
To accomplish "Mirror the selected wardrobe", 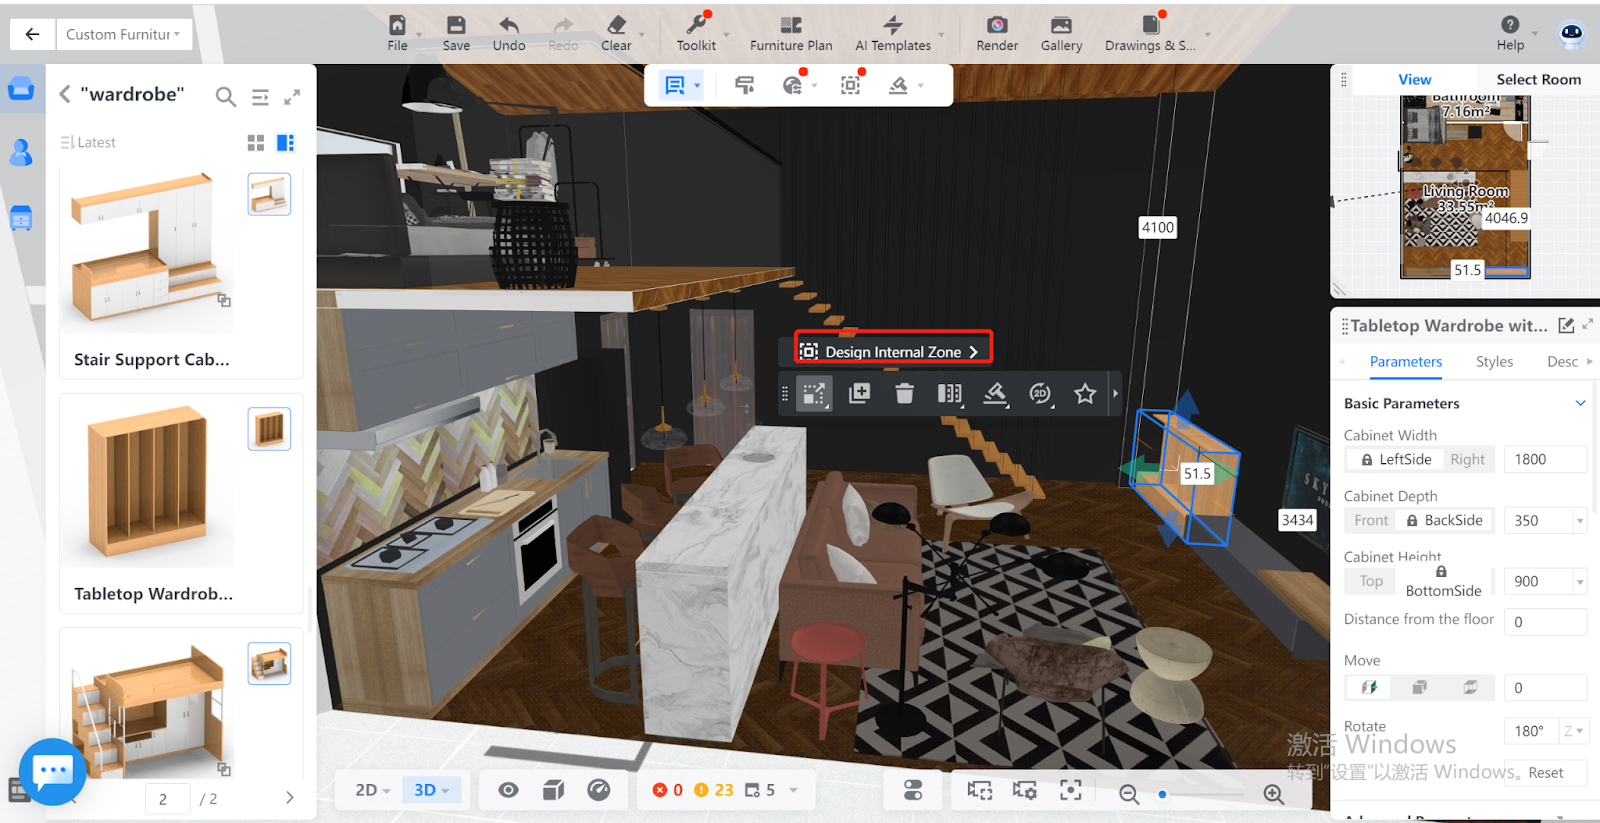I will coord(949,394).
